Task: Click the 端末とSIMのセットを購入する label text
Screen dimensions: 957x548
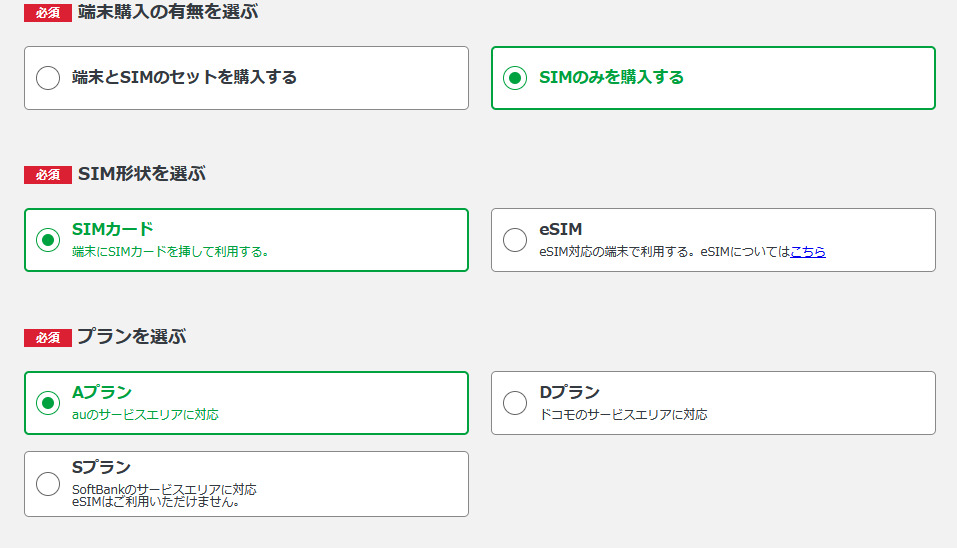Action: [184, 77]
